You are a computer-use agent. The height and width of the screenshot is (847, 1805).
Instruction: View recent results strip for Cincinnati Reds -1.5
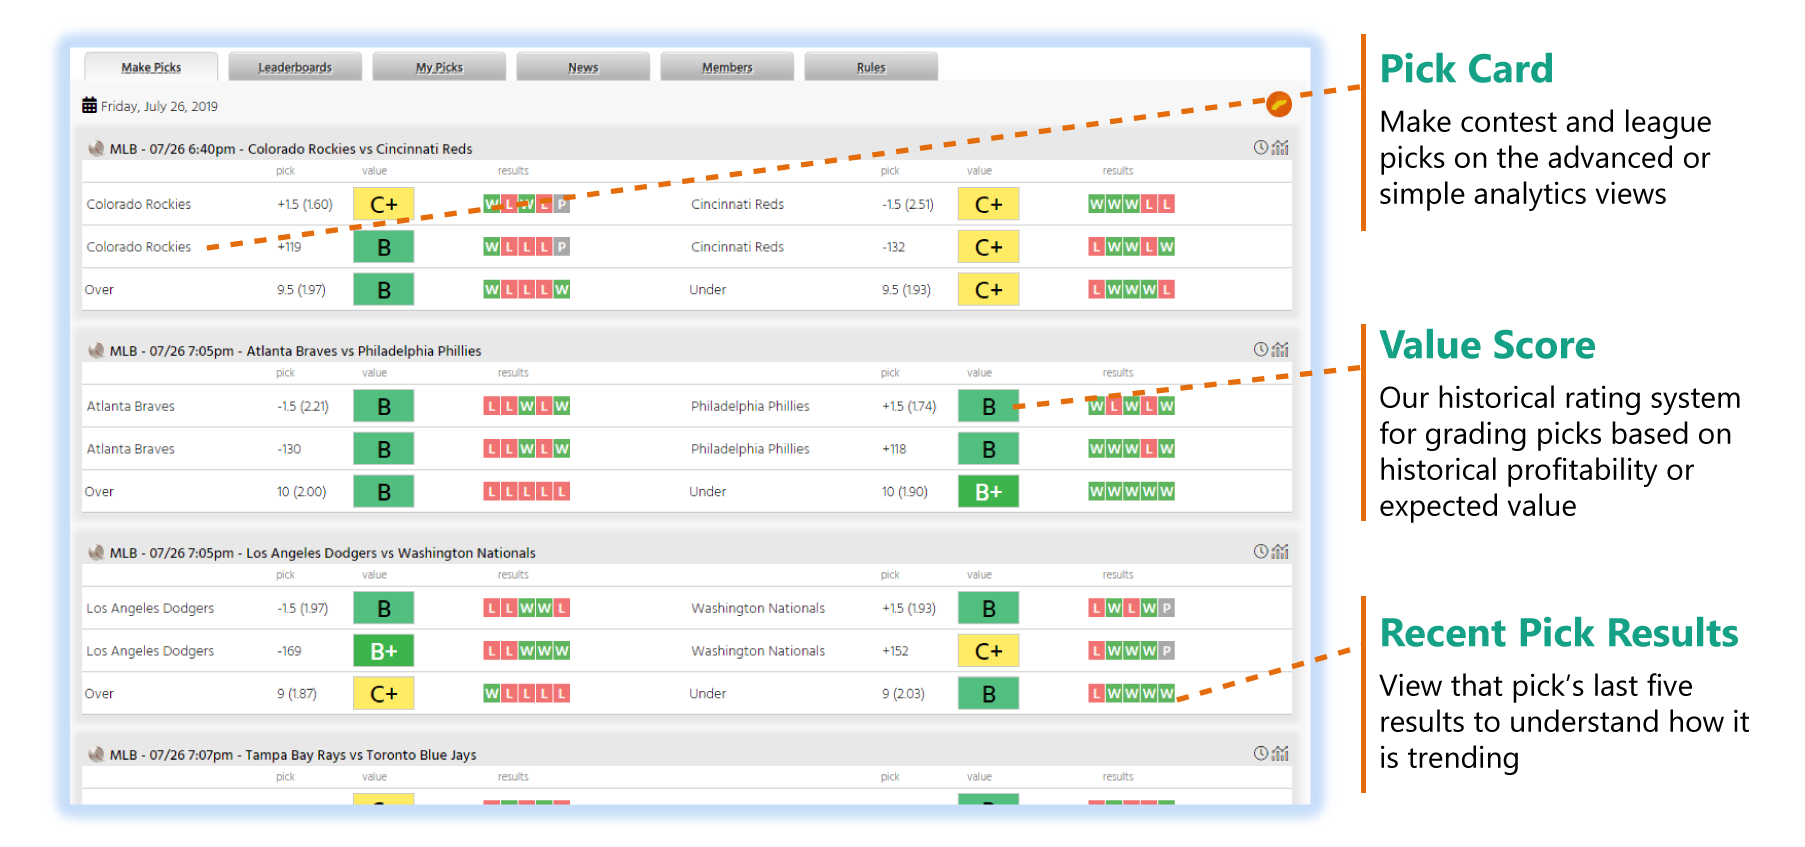pos(1131,204)
